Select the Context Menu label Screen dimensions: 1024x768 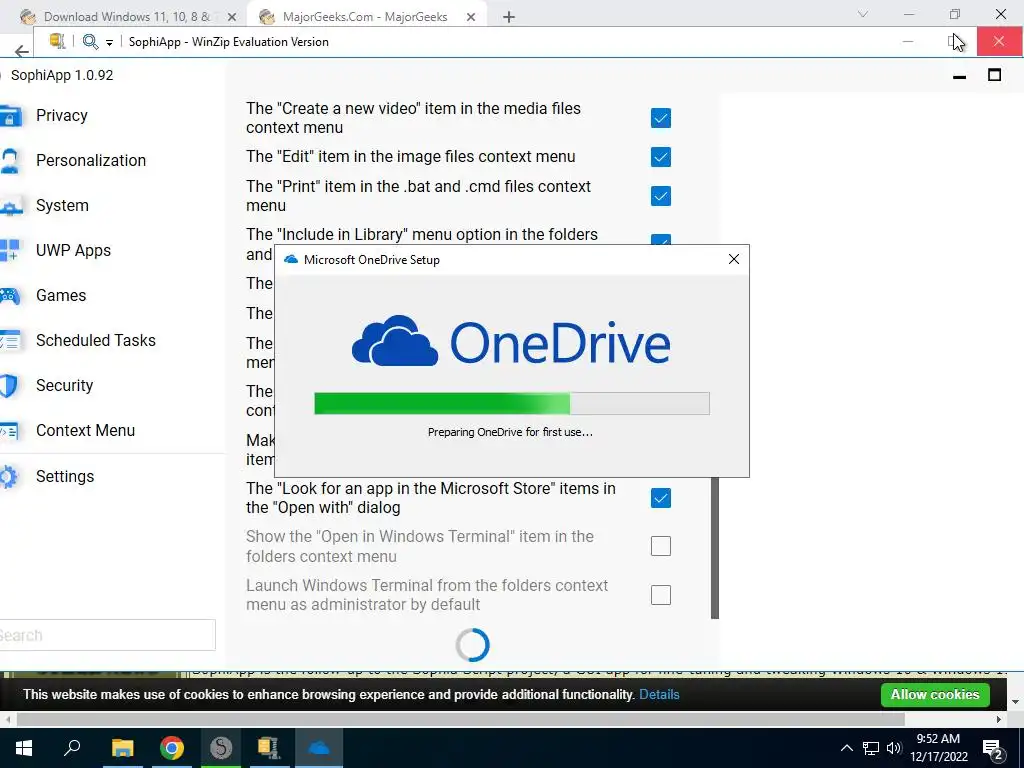click(x=85, y=431)
